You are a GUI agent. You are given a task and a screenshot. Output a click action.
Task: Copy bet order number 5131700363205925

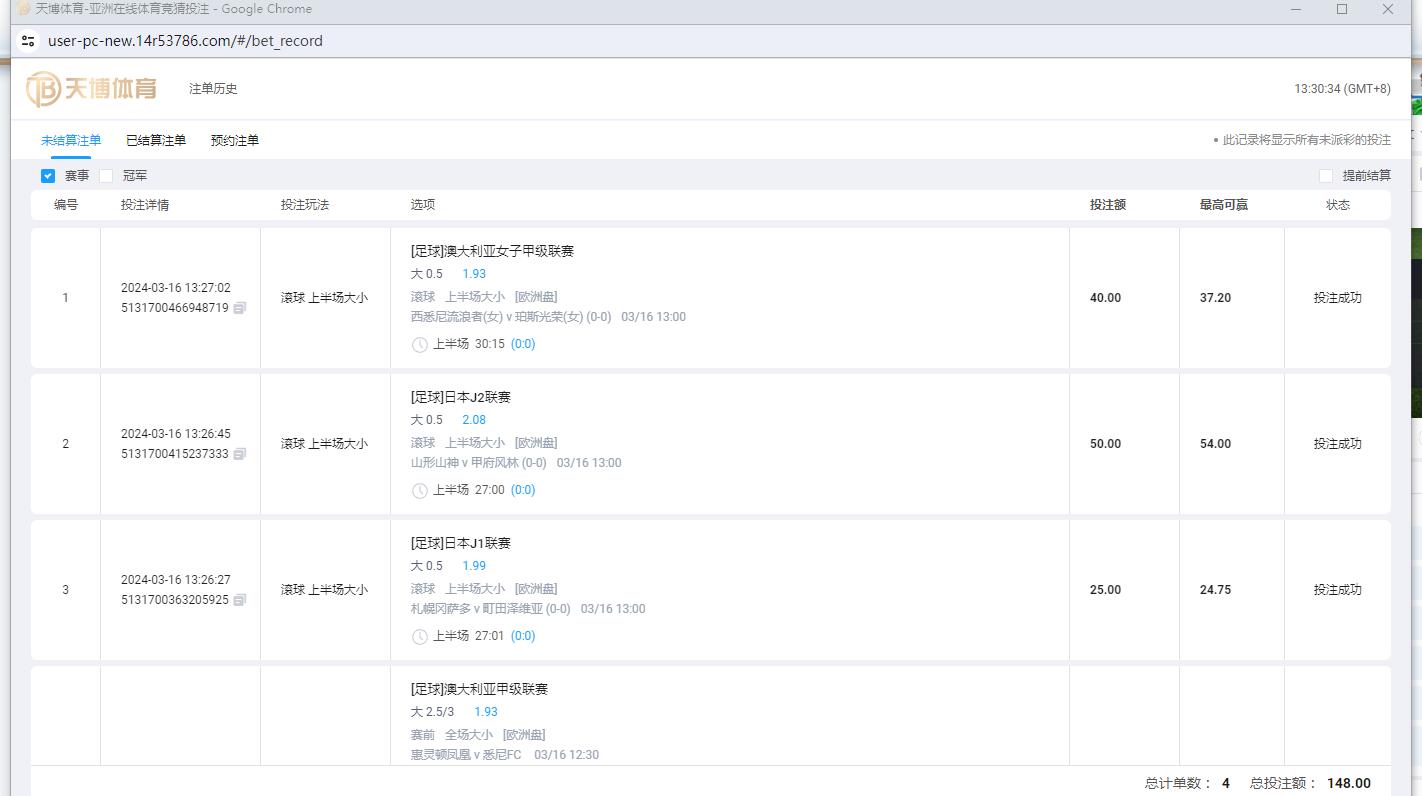click(240, 600)
